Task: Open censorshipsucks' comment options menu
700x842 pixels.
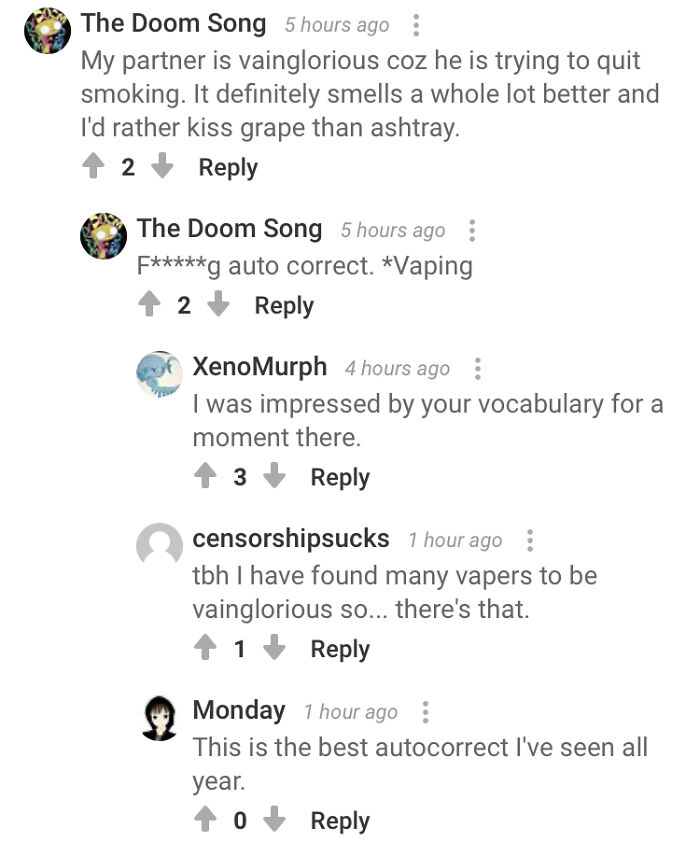Action: [529, 539]
